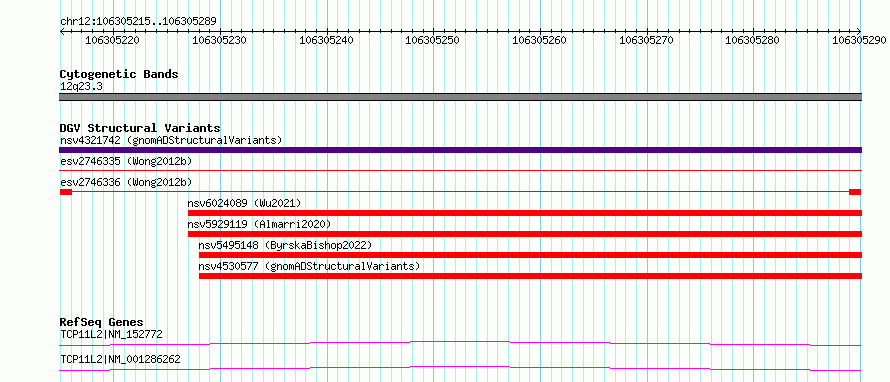Screen dimensions: 890x382
Task: Click ruler position 106305220
Action: tap(112, 41)
